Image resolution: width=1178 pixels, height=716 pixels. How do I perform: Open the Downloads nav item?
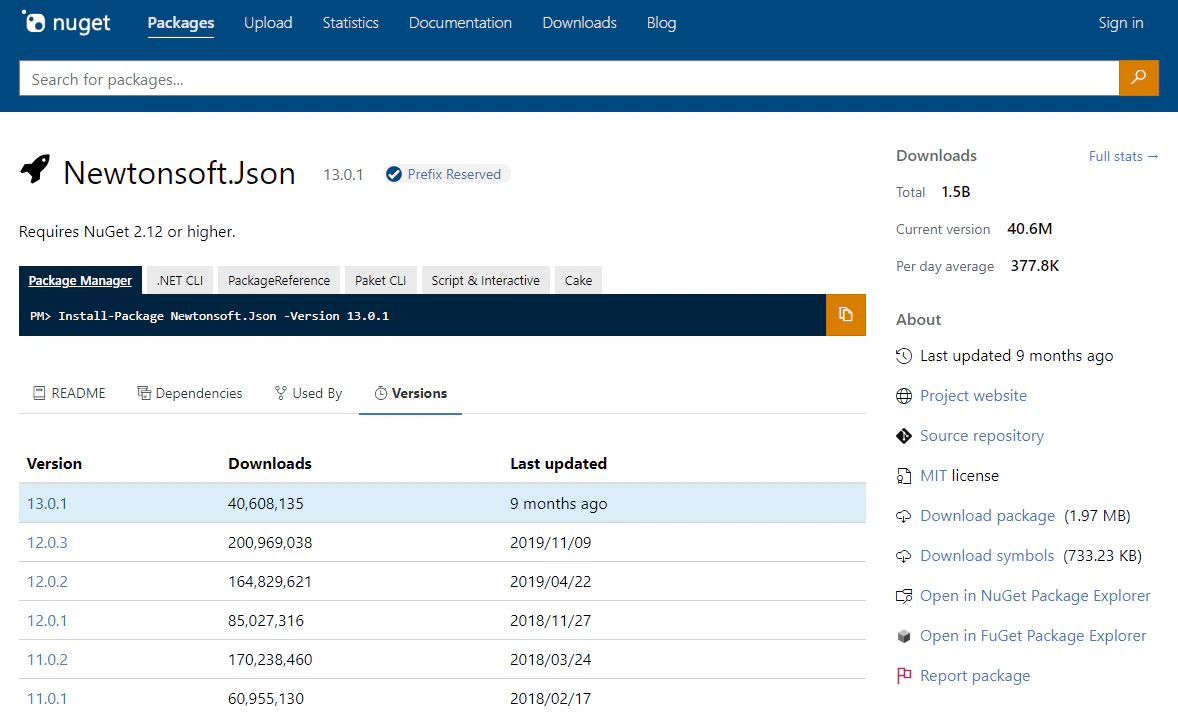pos(579,23)
